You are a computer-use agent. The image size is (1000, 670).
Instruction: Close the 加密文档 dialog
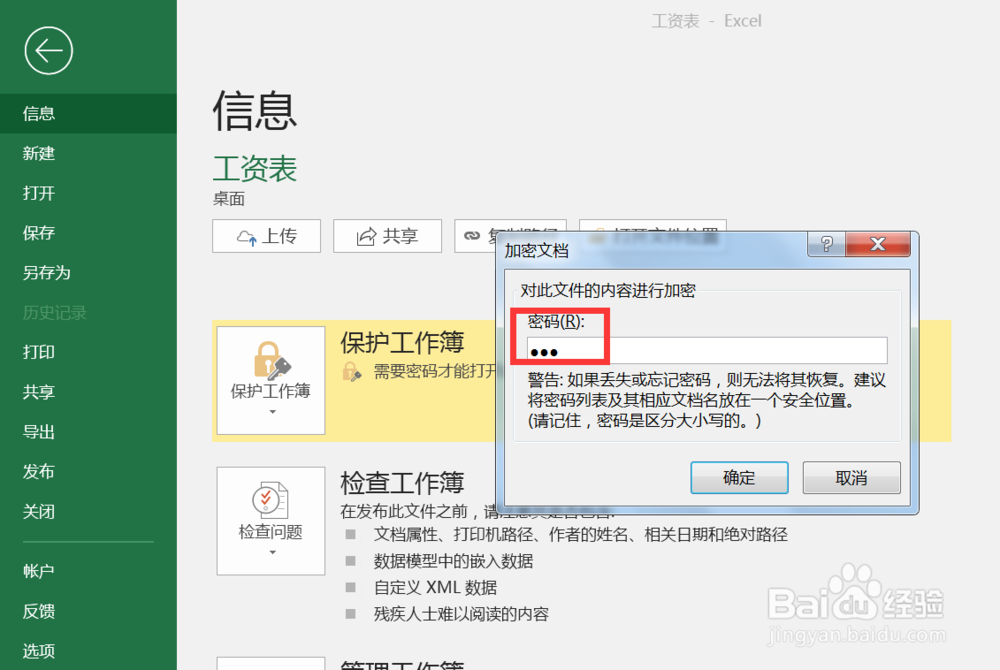[x=878, y=243]
